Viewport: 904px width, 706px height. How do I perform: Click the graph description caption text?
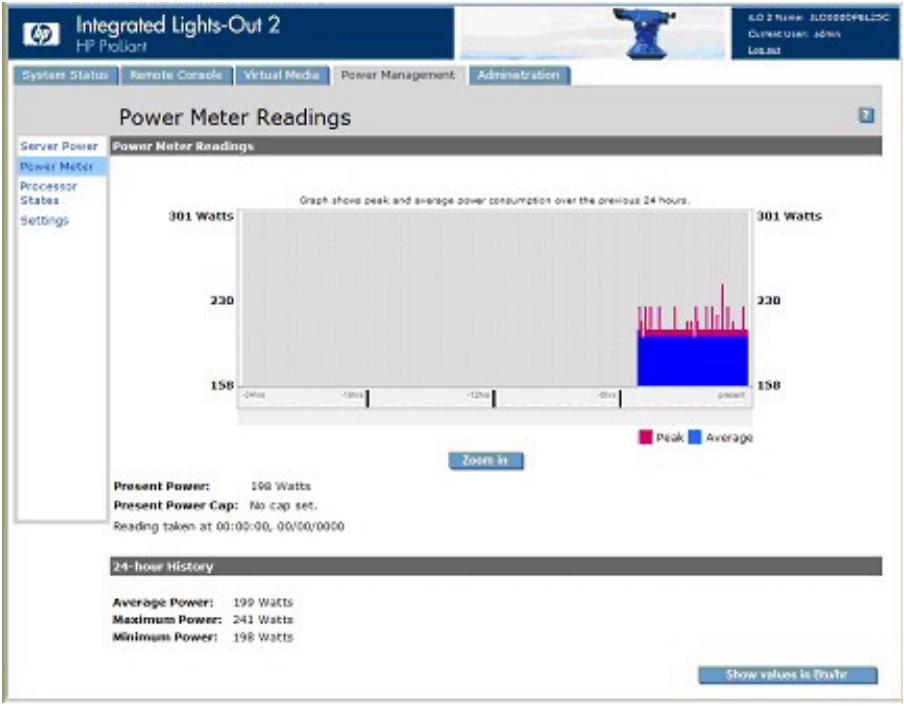pyautogui.click(x=494, y=201)
